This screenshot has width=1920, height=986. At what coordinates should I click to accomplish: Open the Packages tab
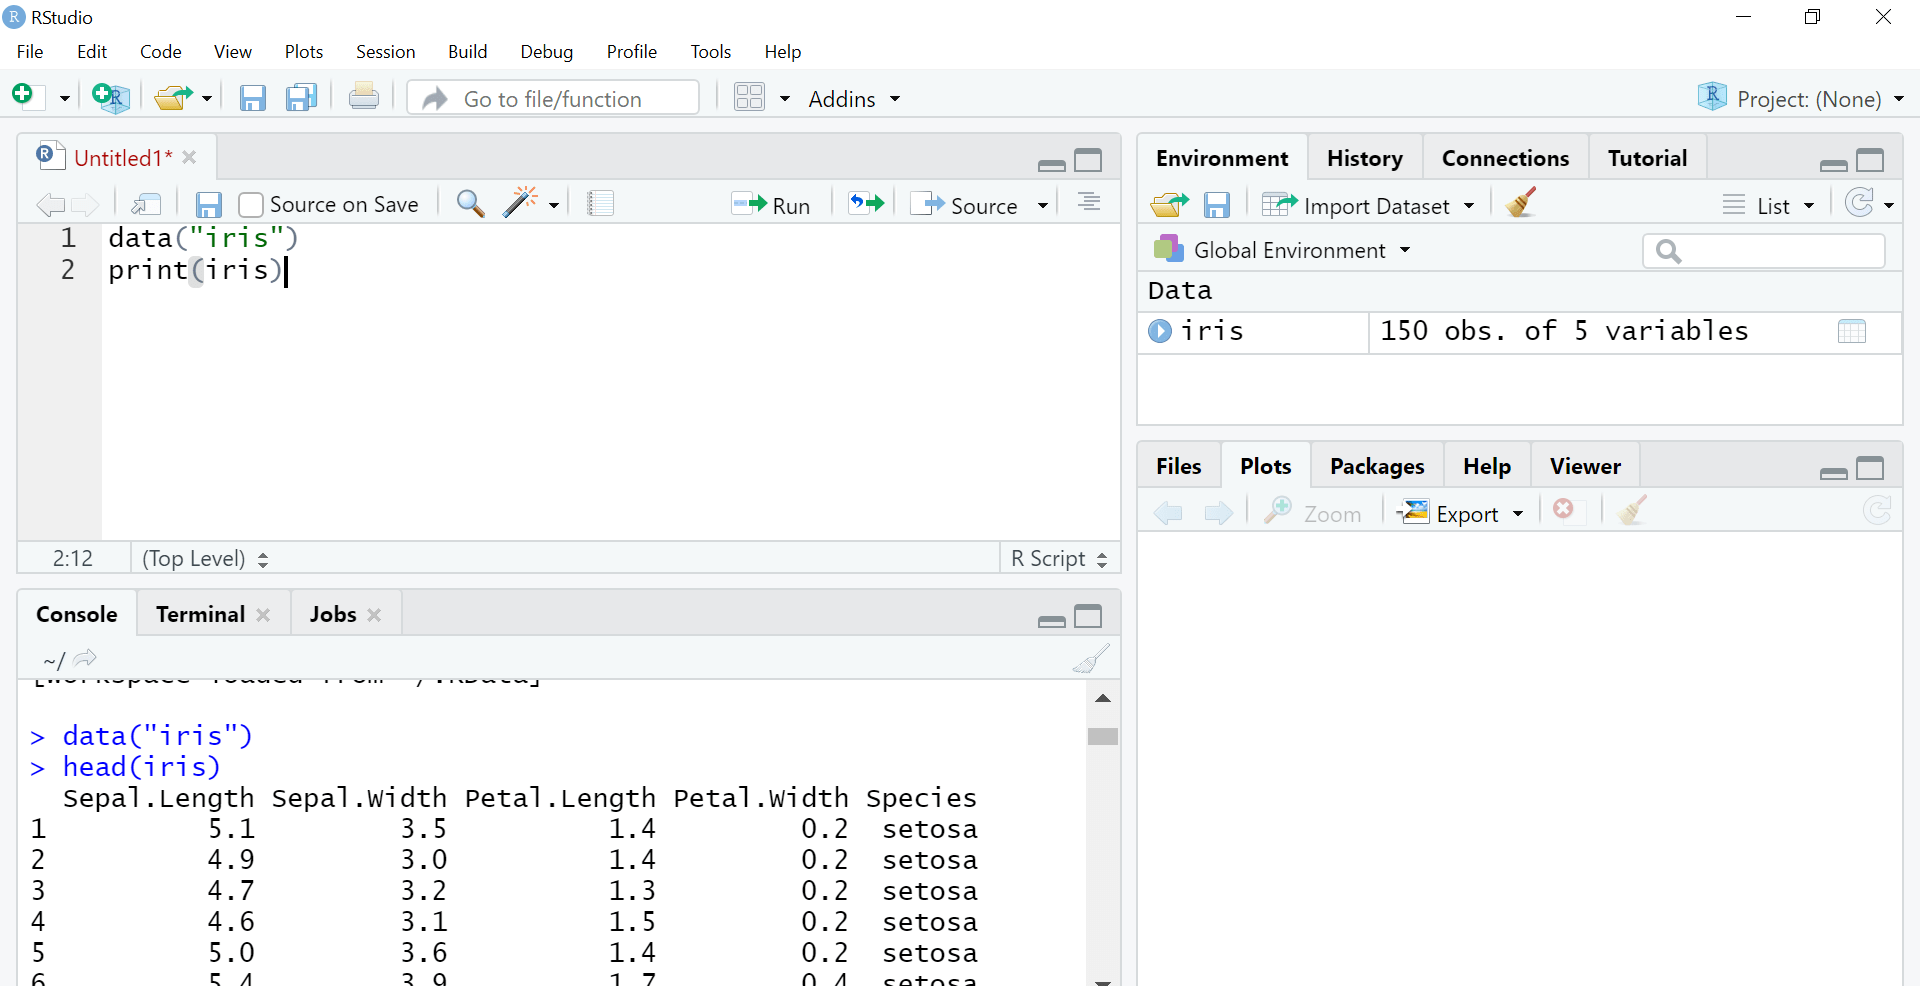1377,465
